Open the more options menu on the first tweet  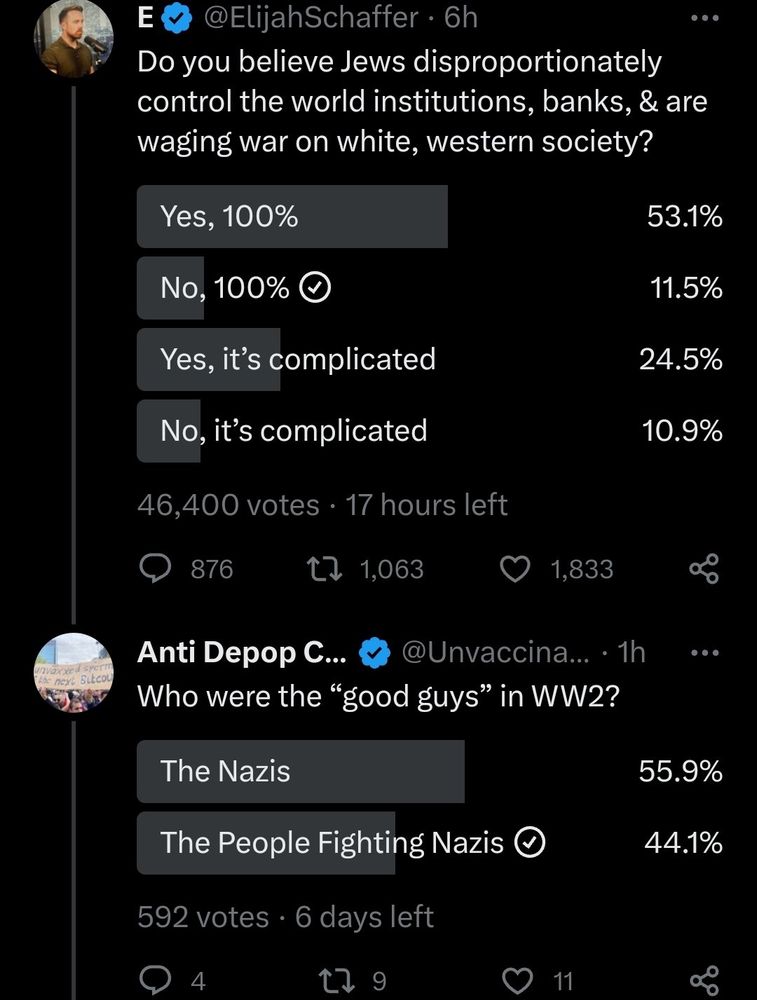pyautogui.click(x=705, y=17)
